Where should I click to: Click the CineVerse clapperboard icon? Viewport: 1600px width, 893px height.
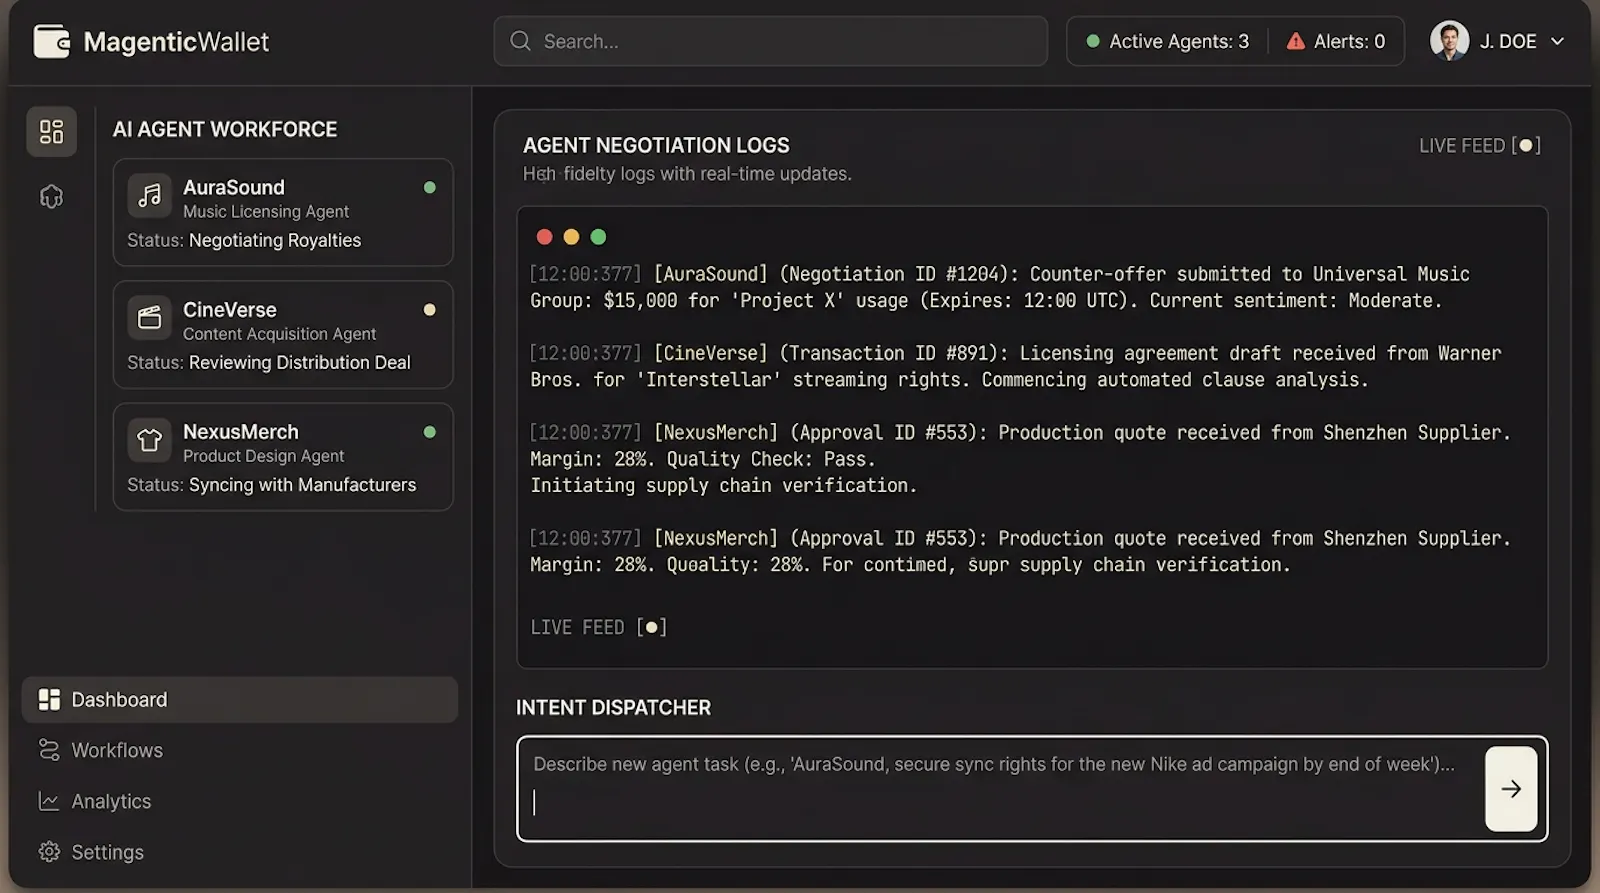(x=150, y=318)
